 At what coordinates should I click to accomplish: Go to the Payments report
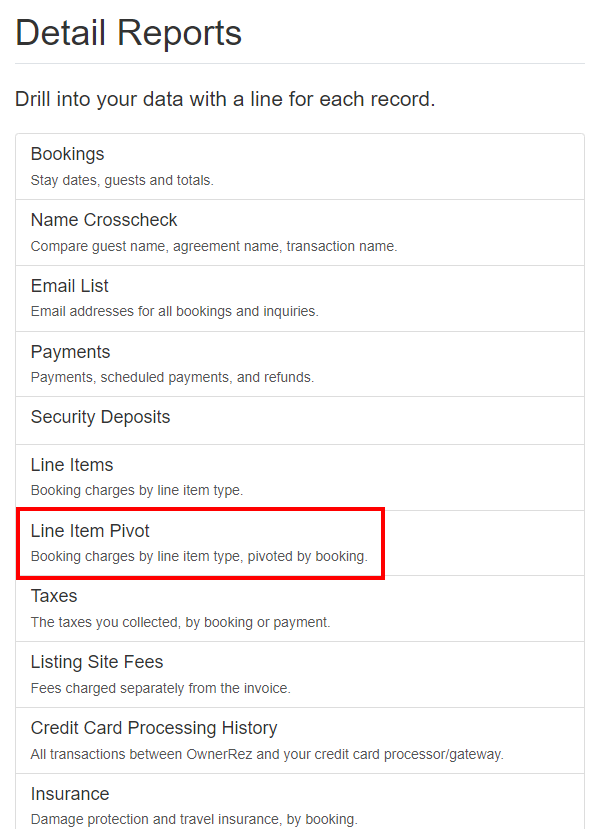point(71,352)
